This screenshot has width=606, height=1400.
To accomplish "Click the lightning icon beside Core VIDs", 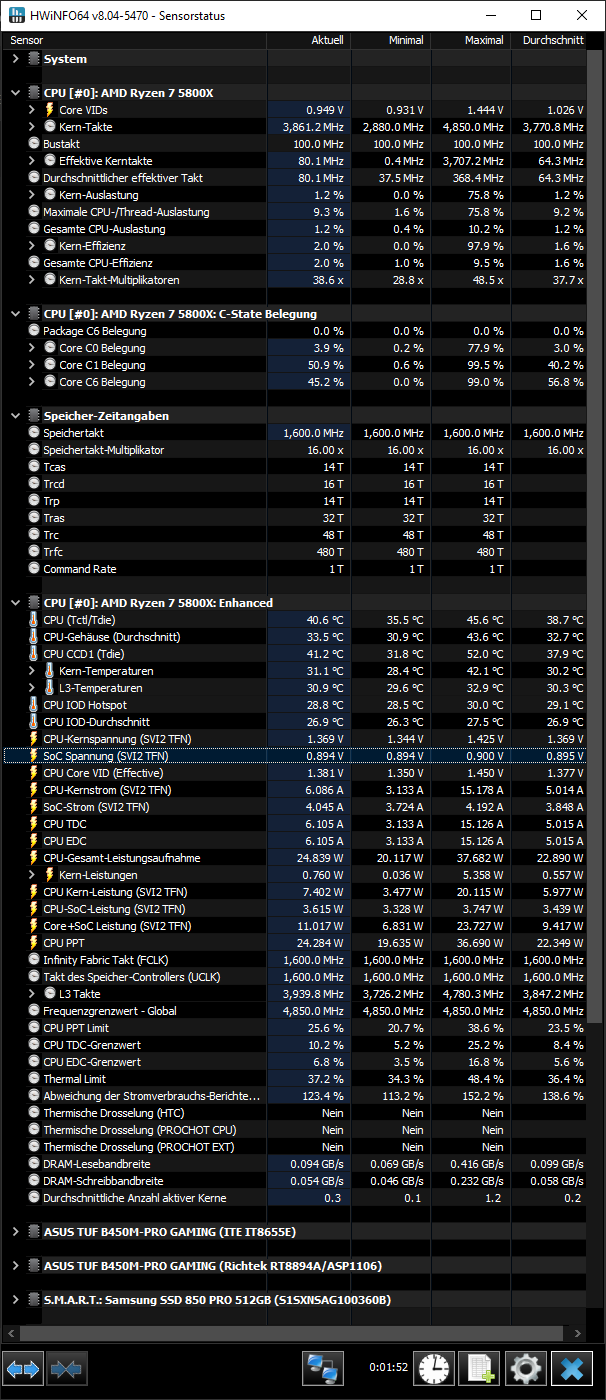I will click(x=50, y=110).
